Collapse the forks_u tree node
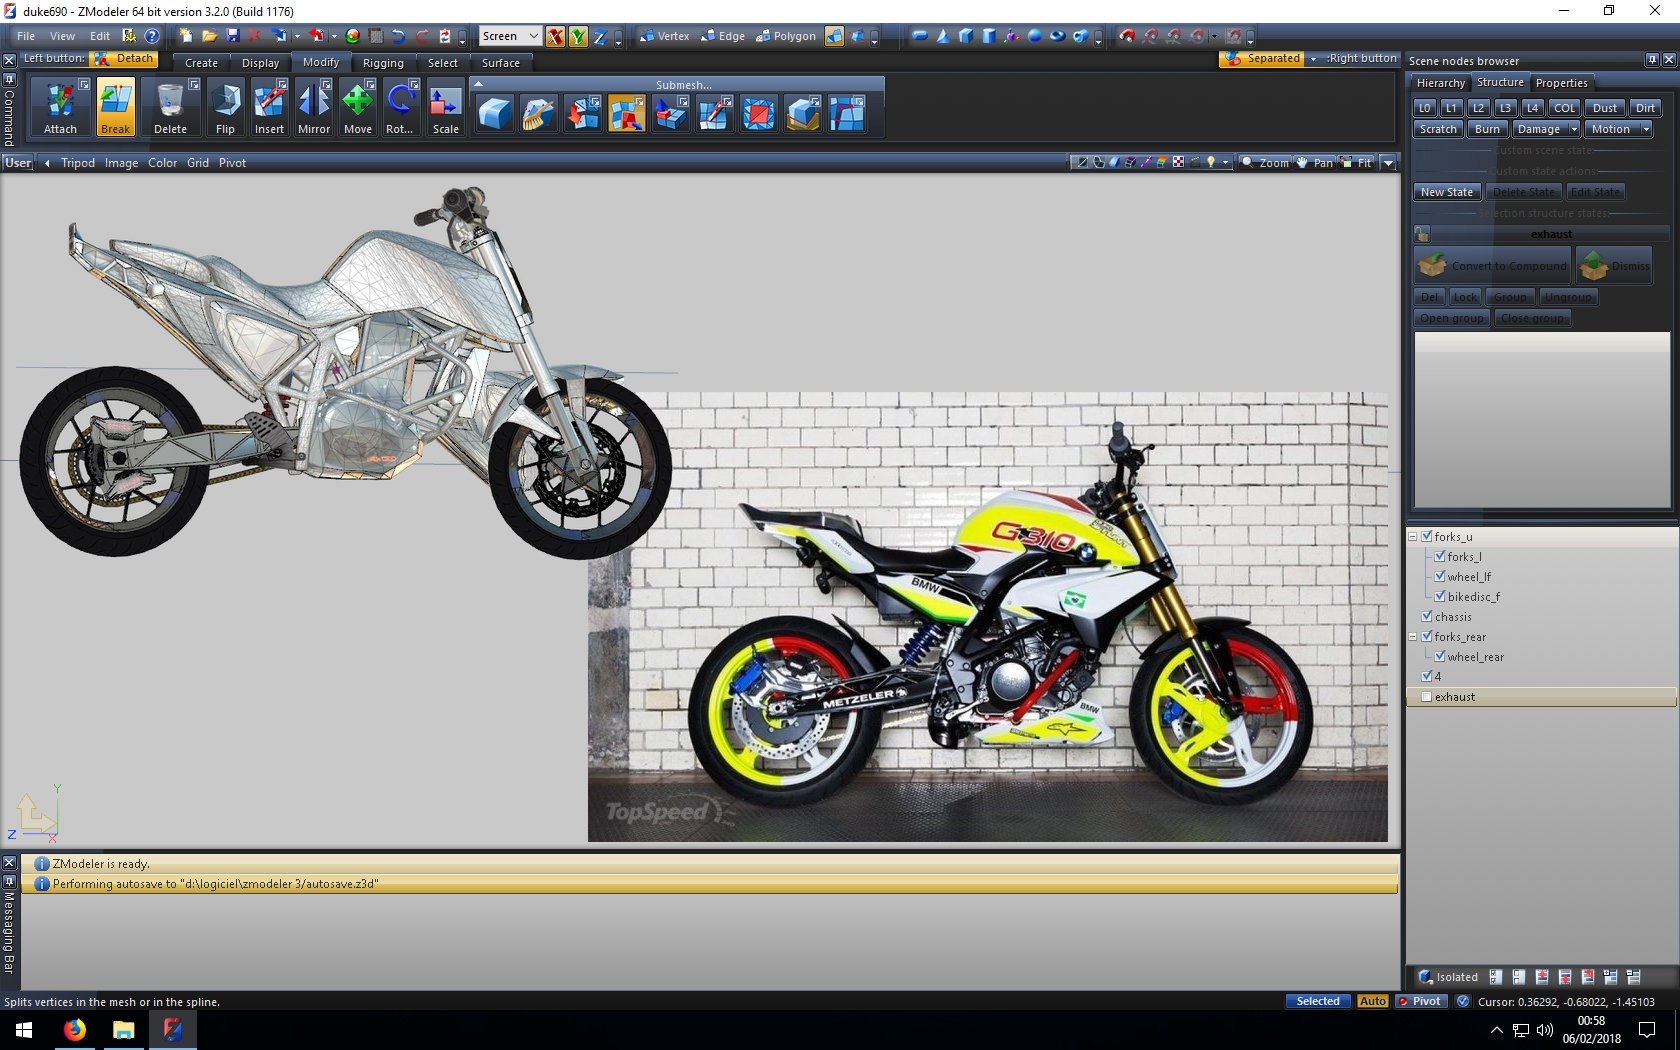 pos(1413,537)
